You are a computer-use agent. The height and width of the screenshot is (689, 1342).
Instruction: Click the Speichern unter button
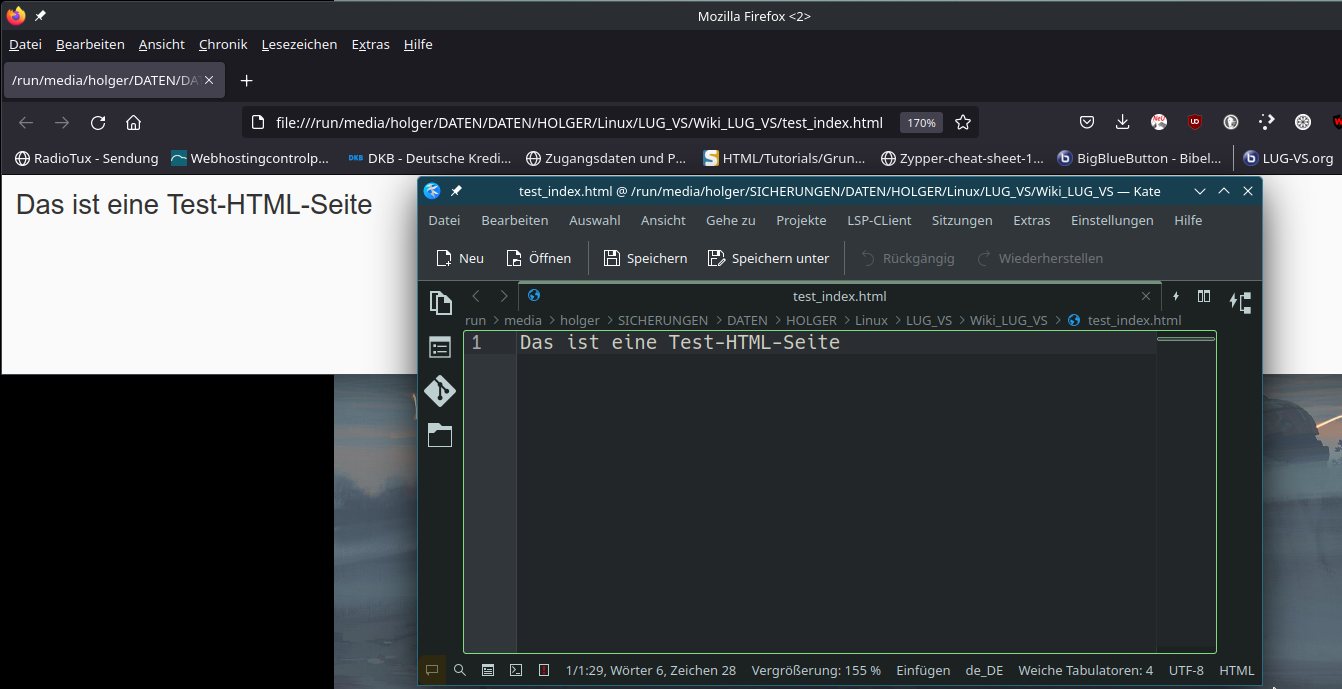[769, 258]
